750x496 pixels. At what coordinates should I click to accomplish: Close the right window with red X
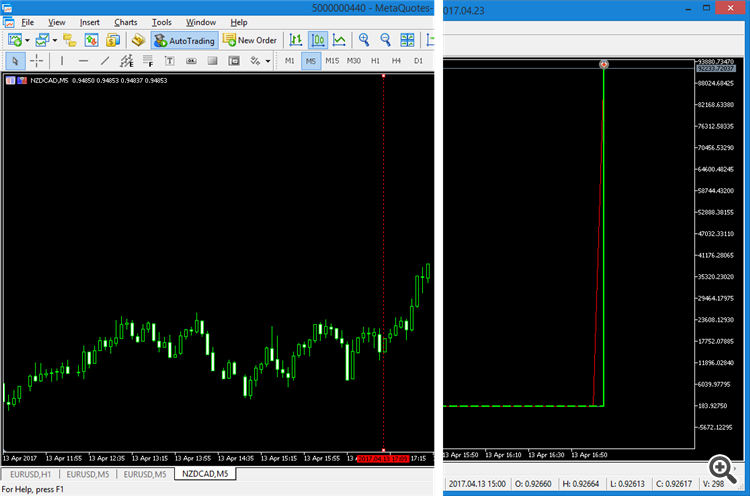pyautogui.click(x=730, y=8)
